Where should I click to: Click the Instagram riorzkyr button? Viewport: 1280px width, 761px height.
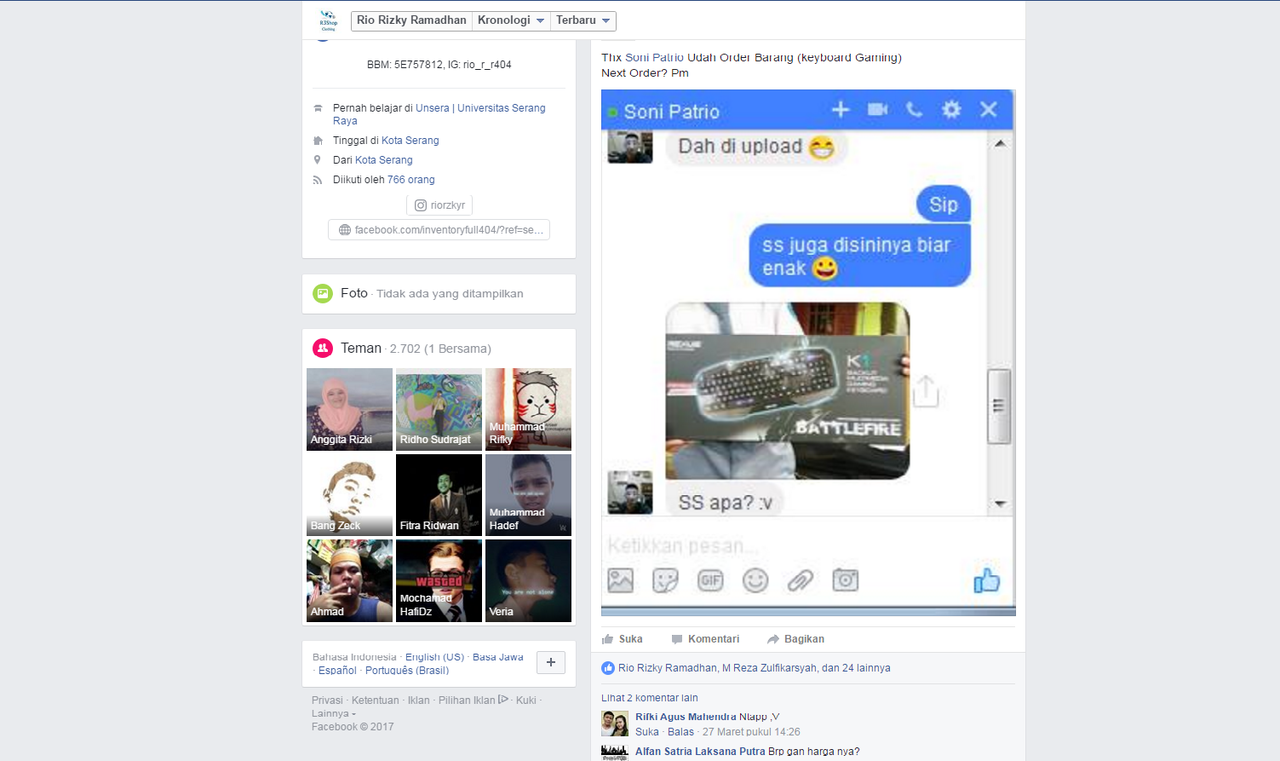coord(439,205)
